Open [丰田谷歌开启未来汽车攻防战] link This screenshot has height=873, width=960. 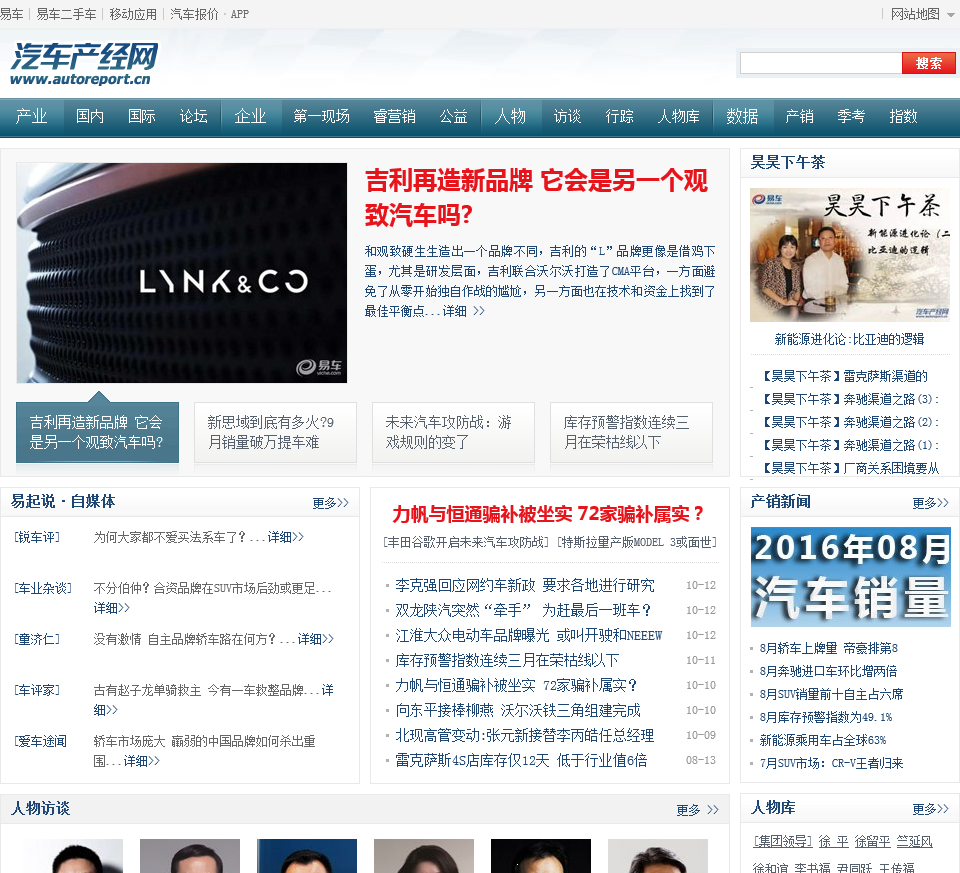click(x=467, y=542)
